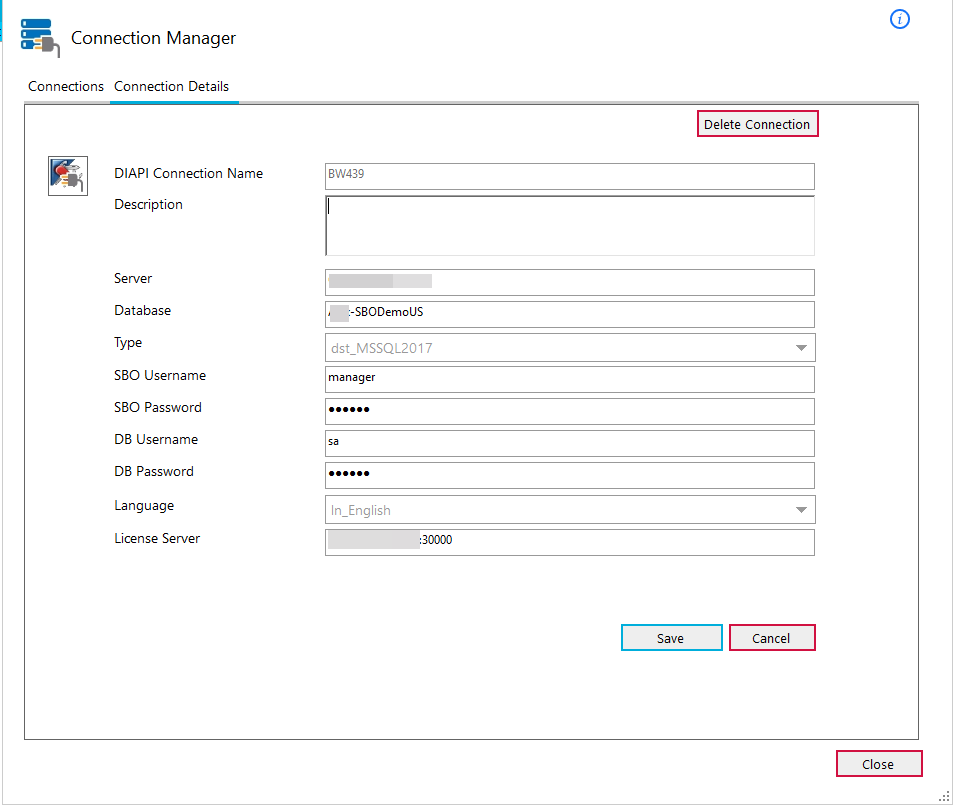Click the License Server field
The image size is (953, 805).
[x=570, y=542]
